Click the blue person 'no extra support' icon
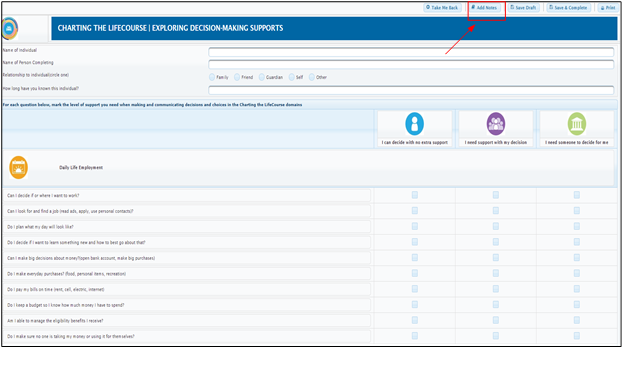 tap(414, 124)
